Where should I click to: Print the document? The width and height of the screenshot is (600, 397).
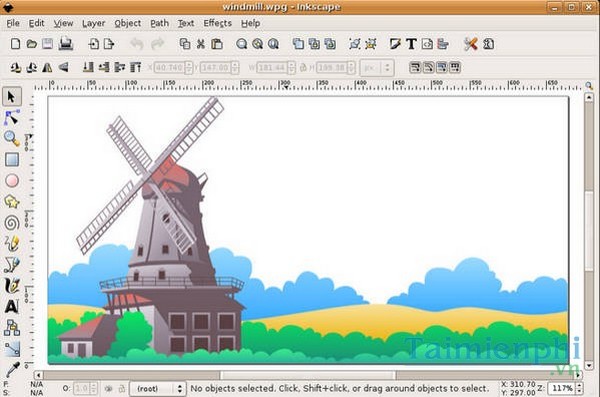point(65,44)
